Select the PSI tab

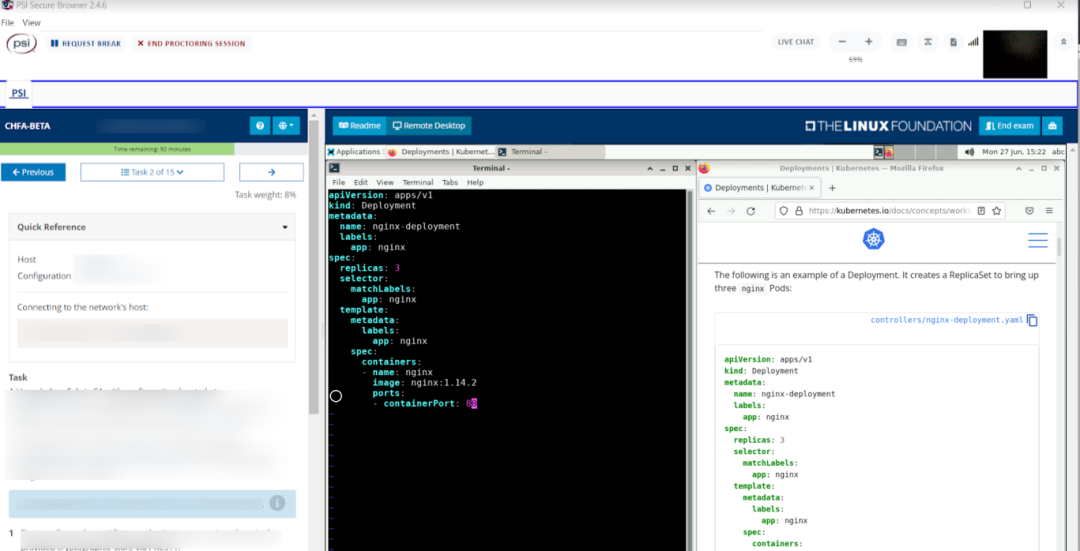pos(19,93)
